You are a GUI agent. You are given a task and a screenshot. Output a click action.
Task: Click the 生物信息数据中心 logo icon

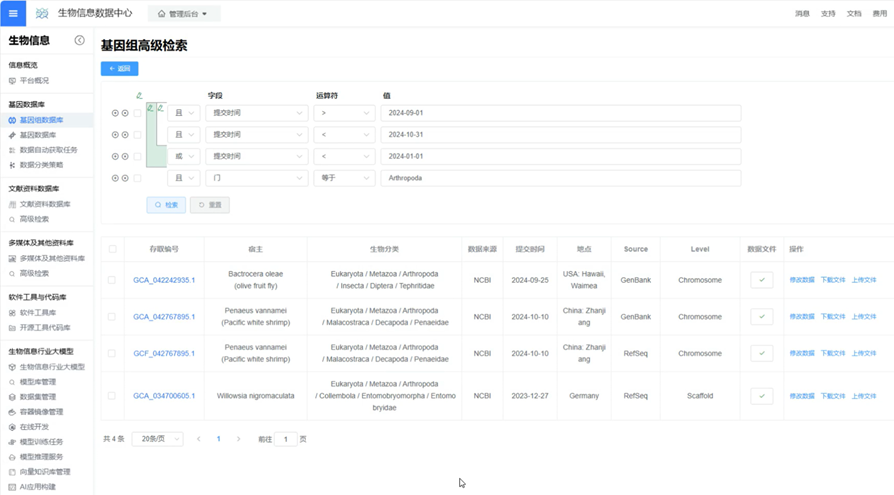point(42,14)
